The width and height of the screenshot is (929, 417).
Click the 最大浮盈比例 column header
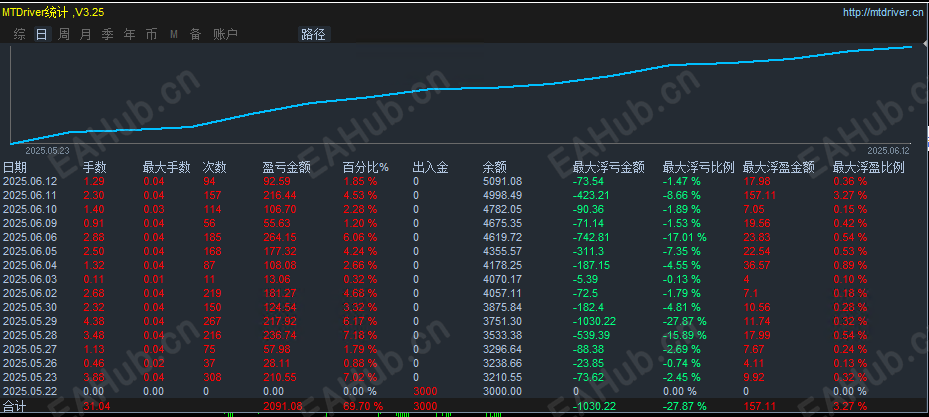(x=869, y=168)
